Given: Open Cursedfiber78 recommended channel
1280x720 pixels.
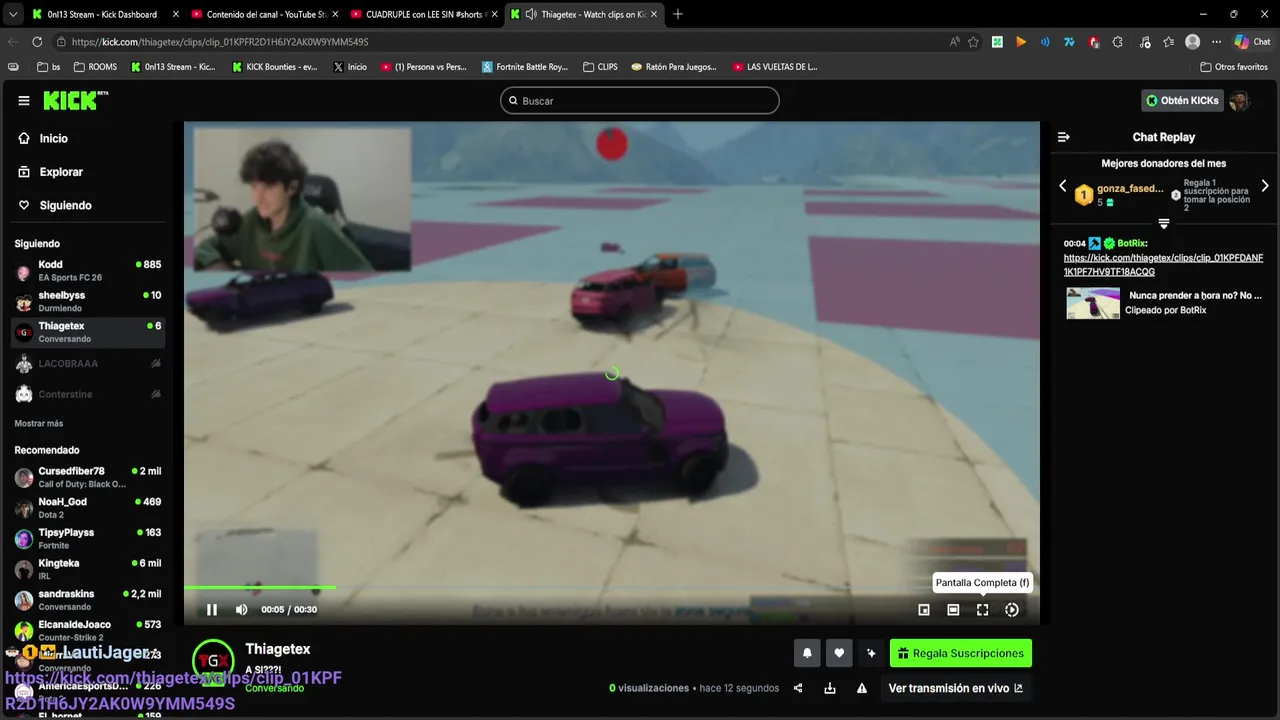Looking at the screenshot, I should click(88, 477).
